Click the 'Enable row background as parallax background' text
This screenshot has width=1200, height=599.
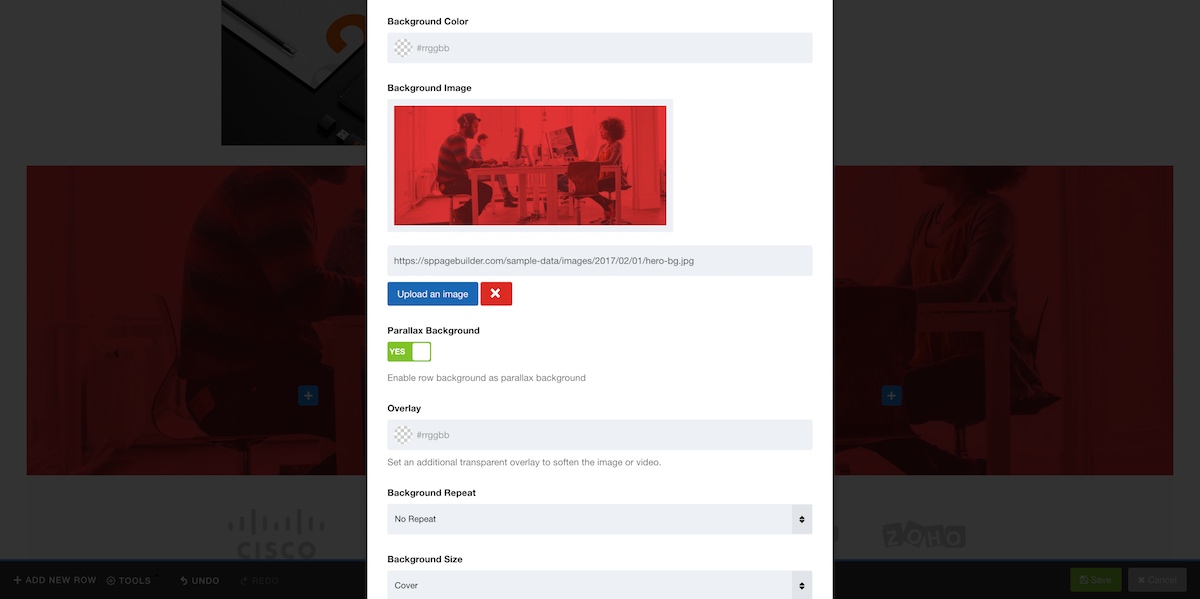487,378
